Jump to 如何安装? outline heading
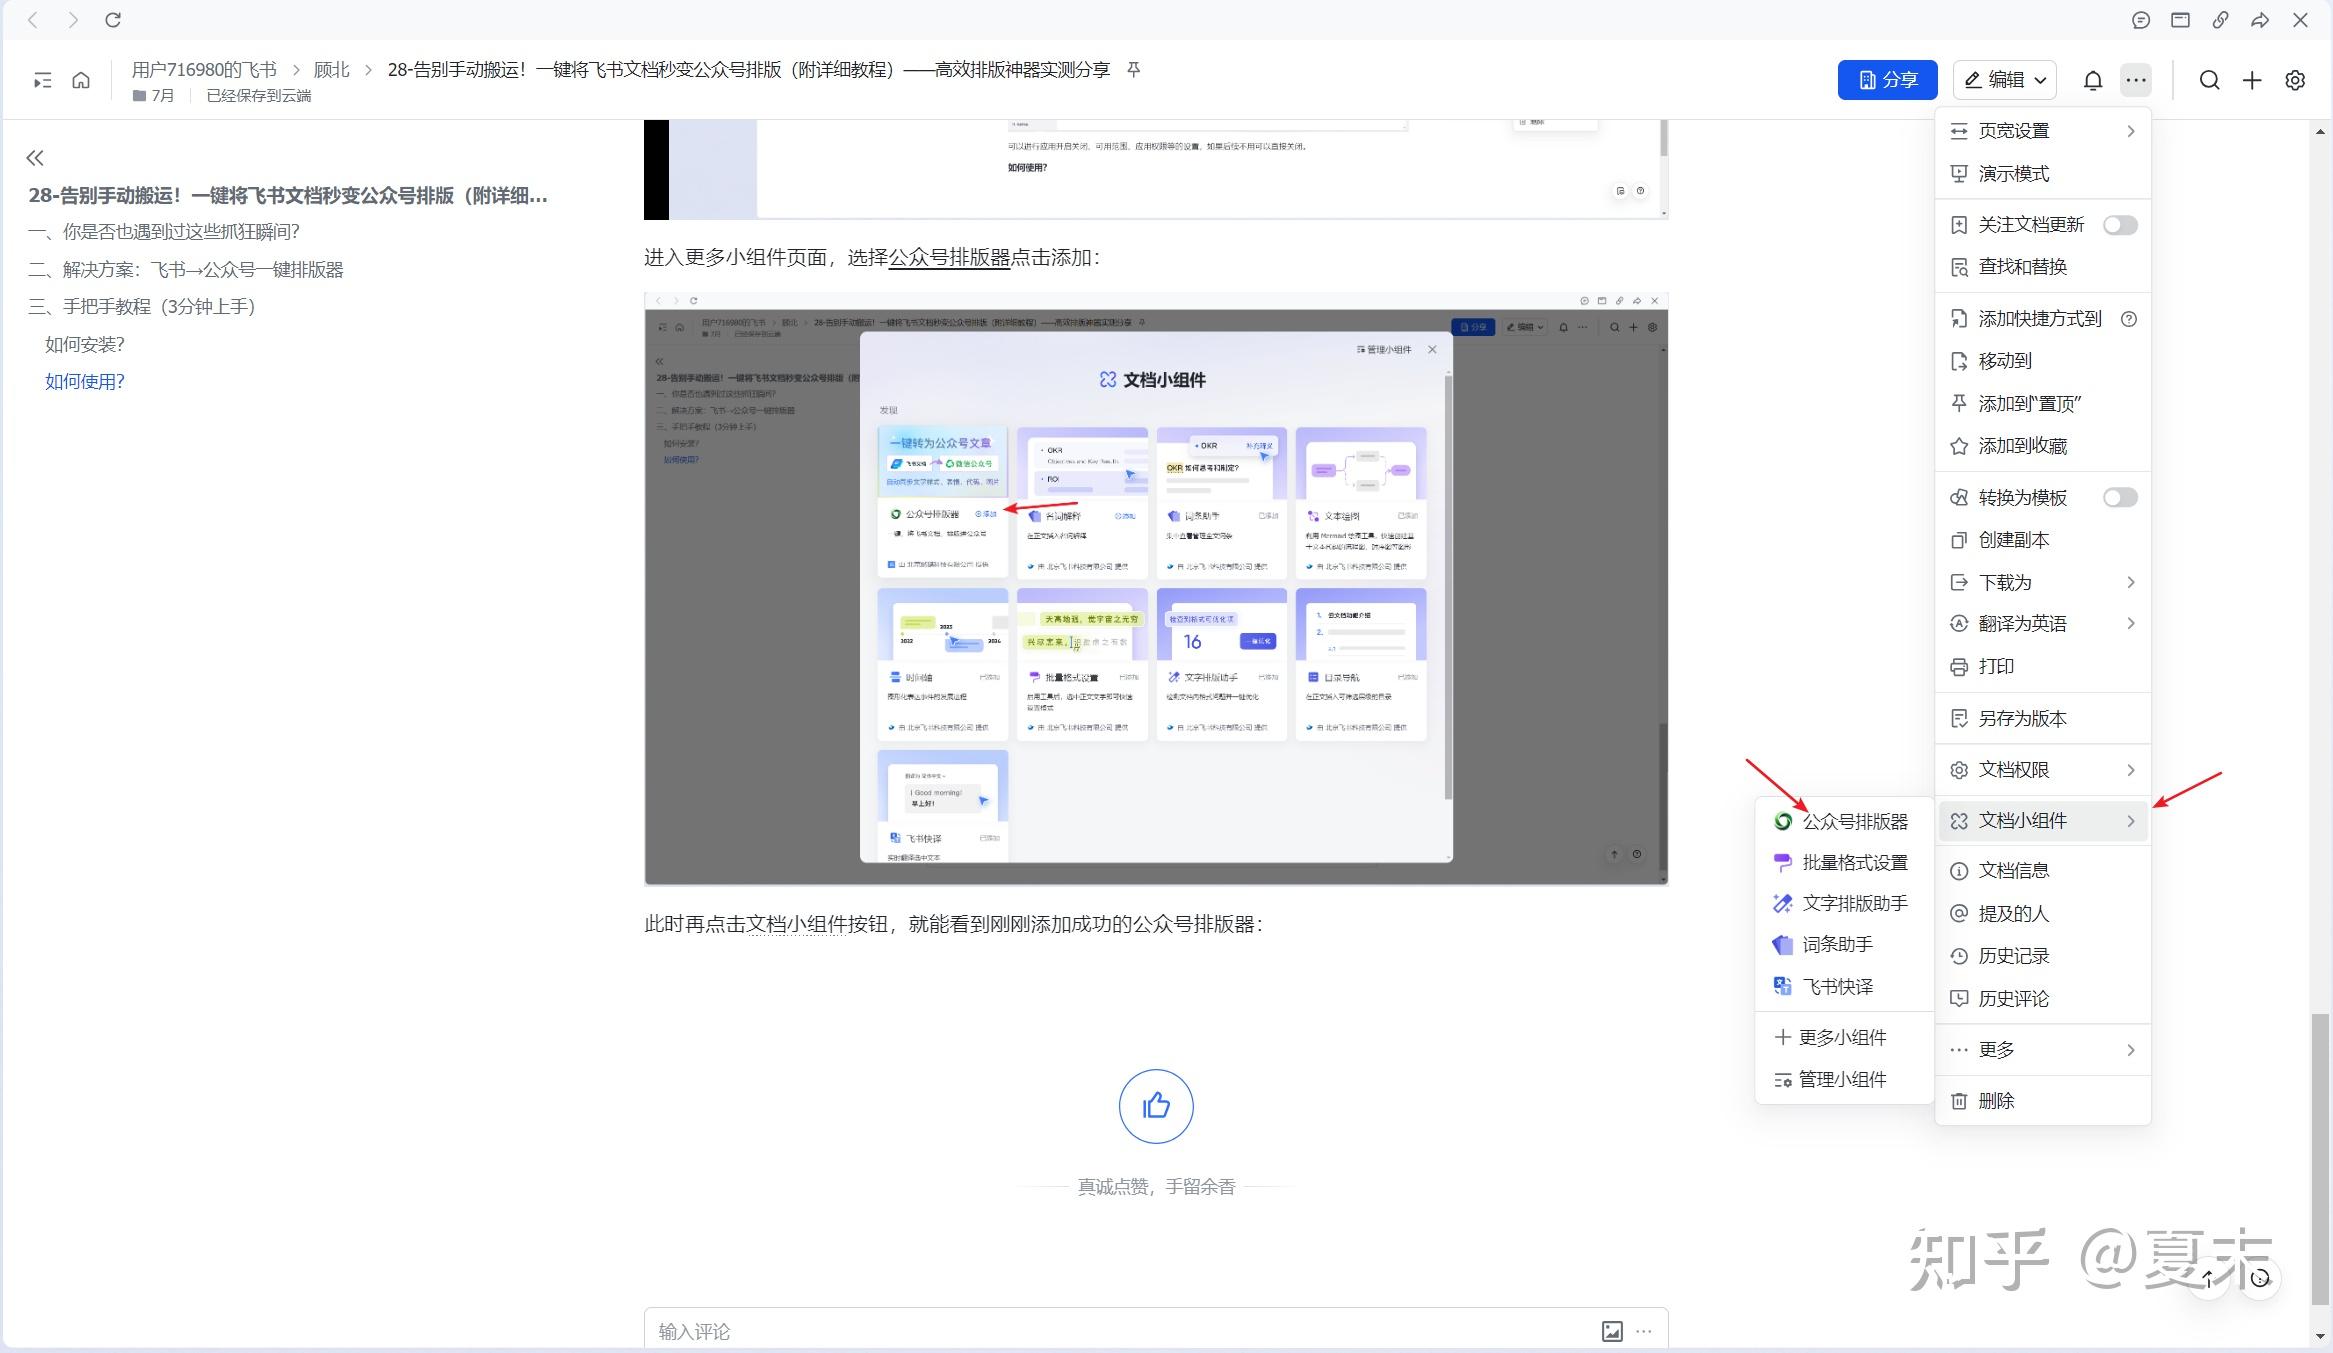Screen dimensions: 2333x1353 click(85, 344)
